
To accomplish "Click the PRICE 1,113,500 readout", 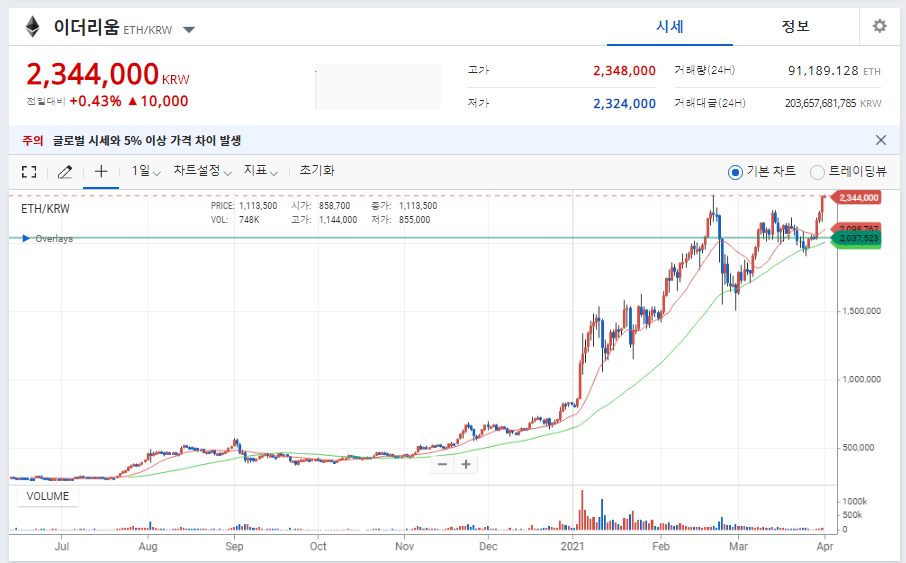I will click(x=244, y=206).
